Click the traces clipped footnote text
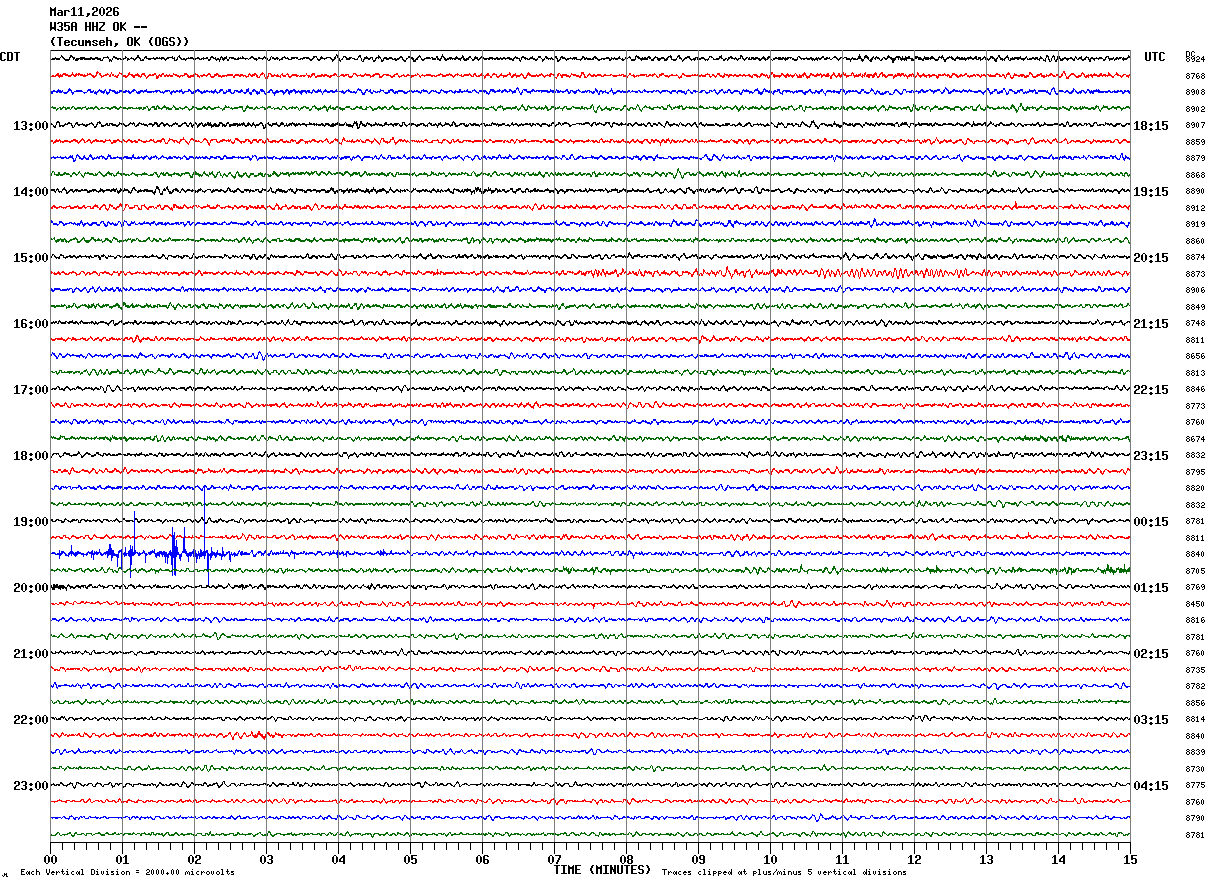 (784, 872)
